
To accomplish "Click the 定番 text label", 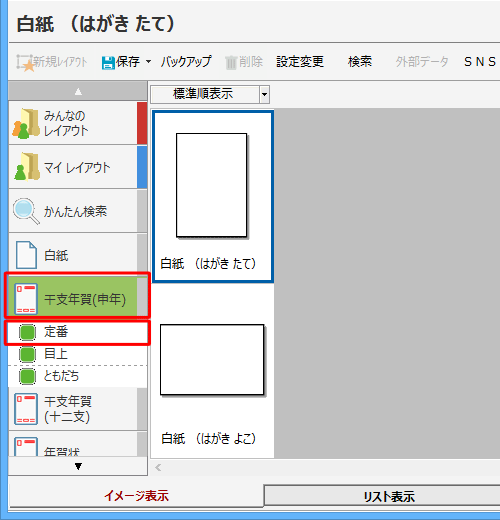I will tap(56, 332).
